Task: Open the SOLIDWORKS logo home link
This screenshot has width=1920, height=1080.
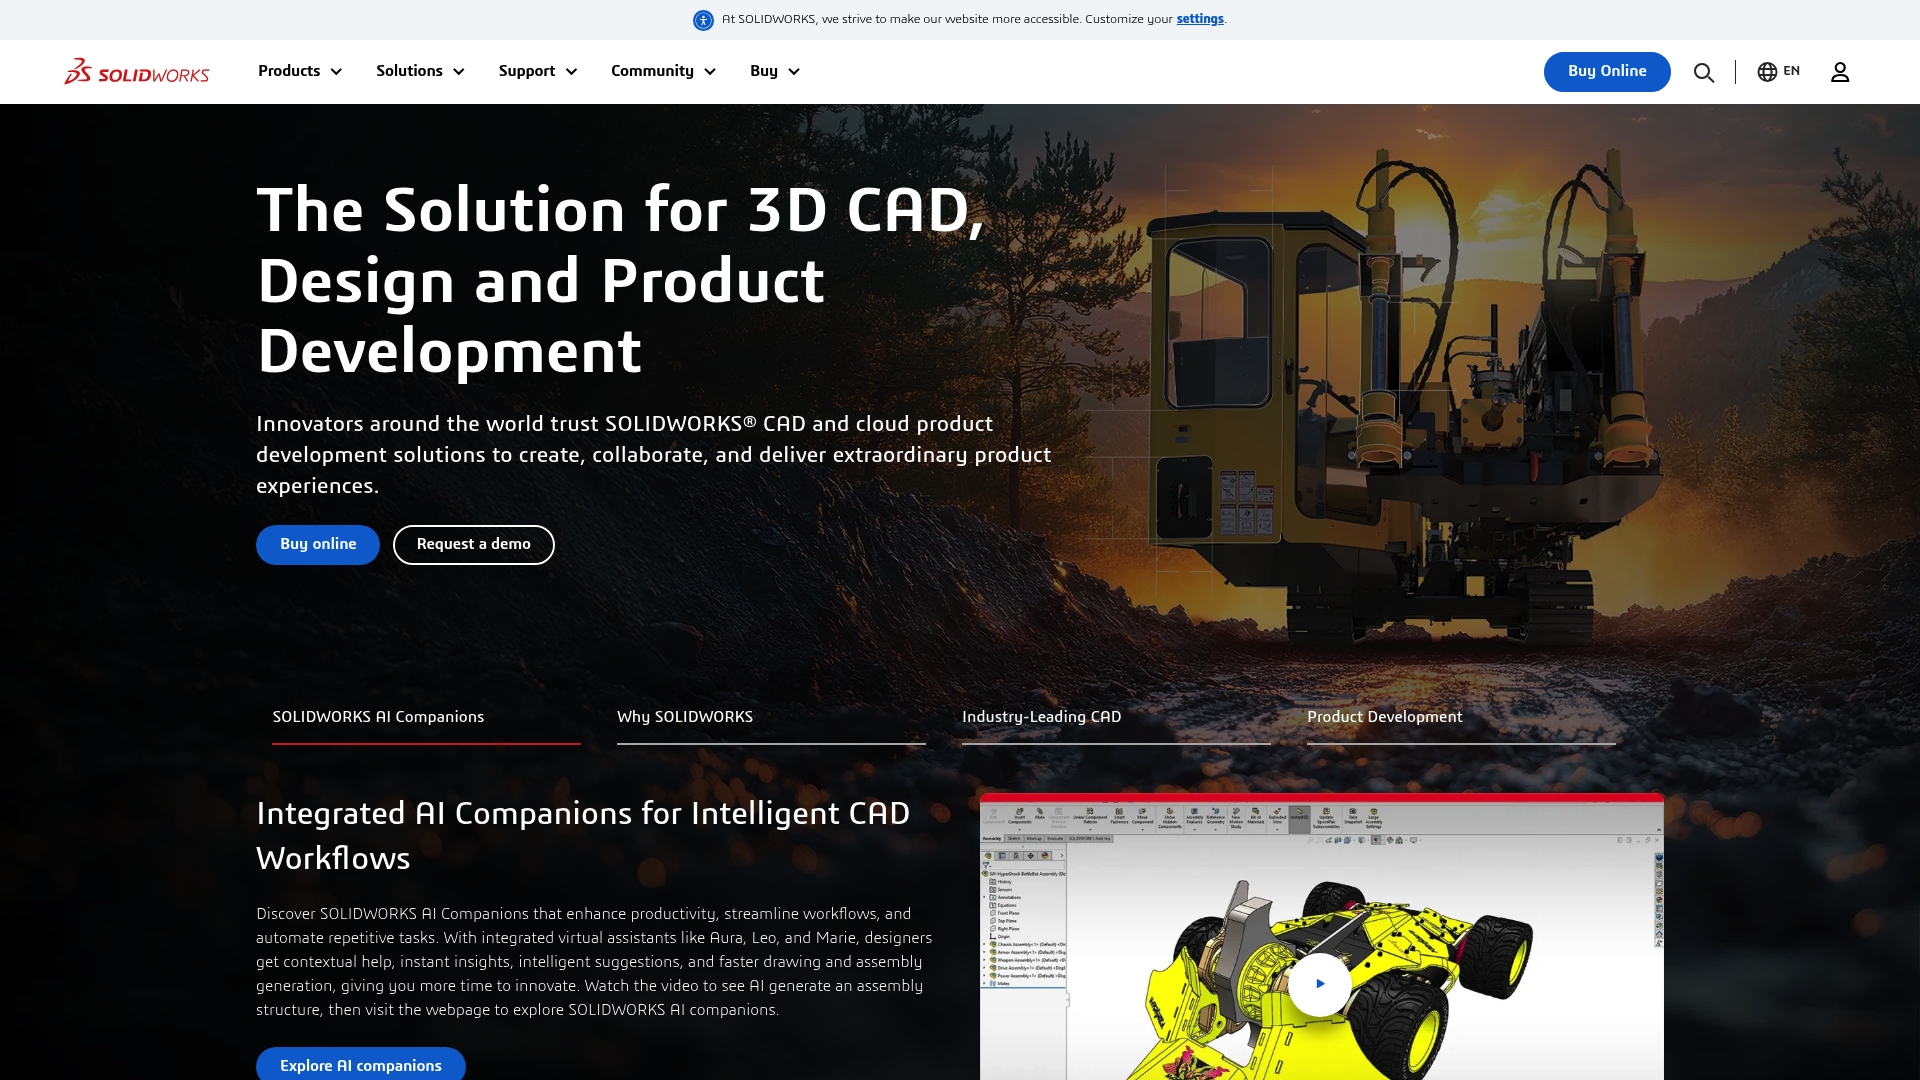Action: 137,71
